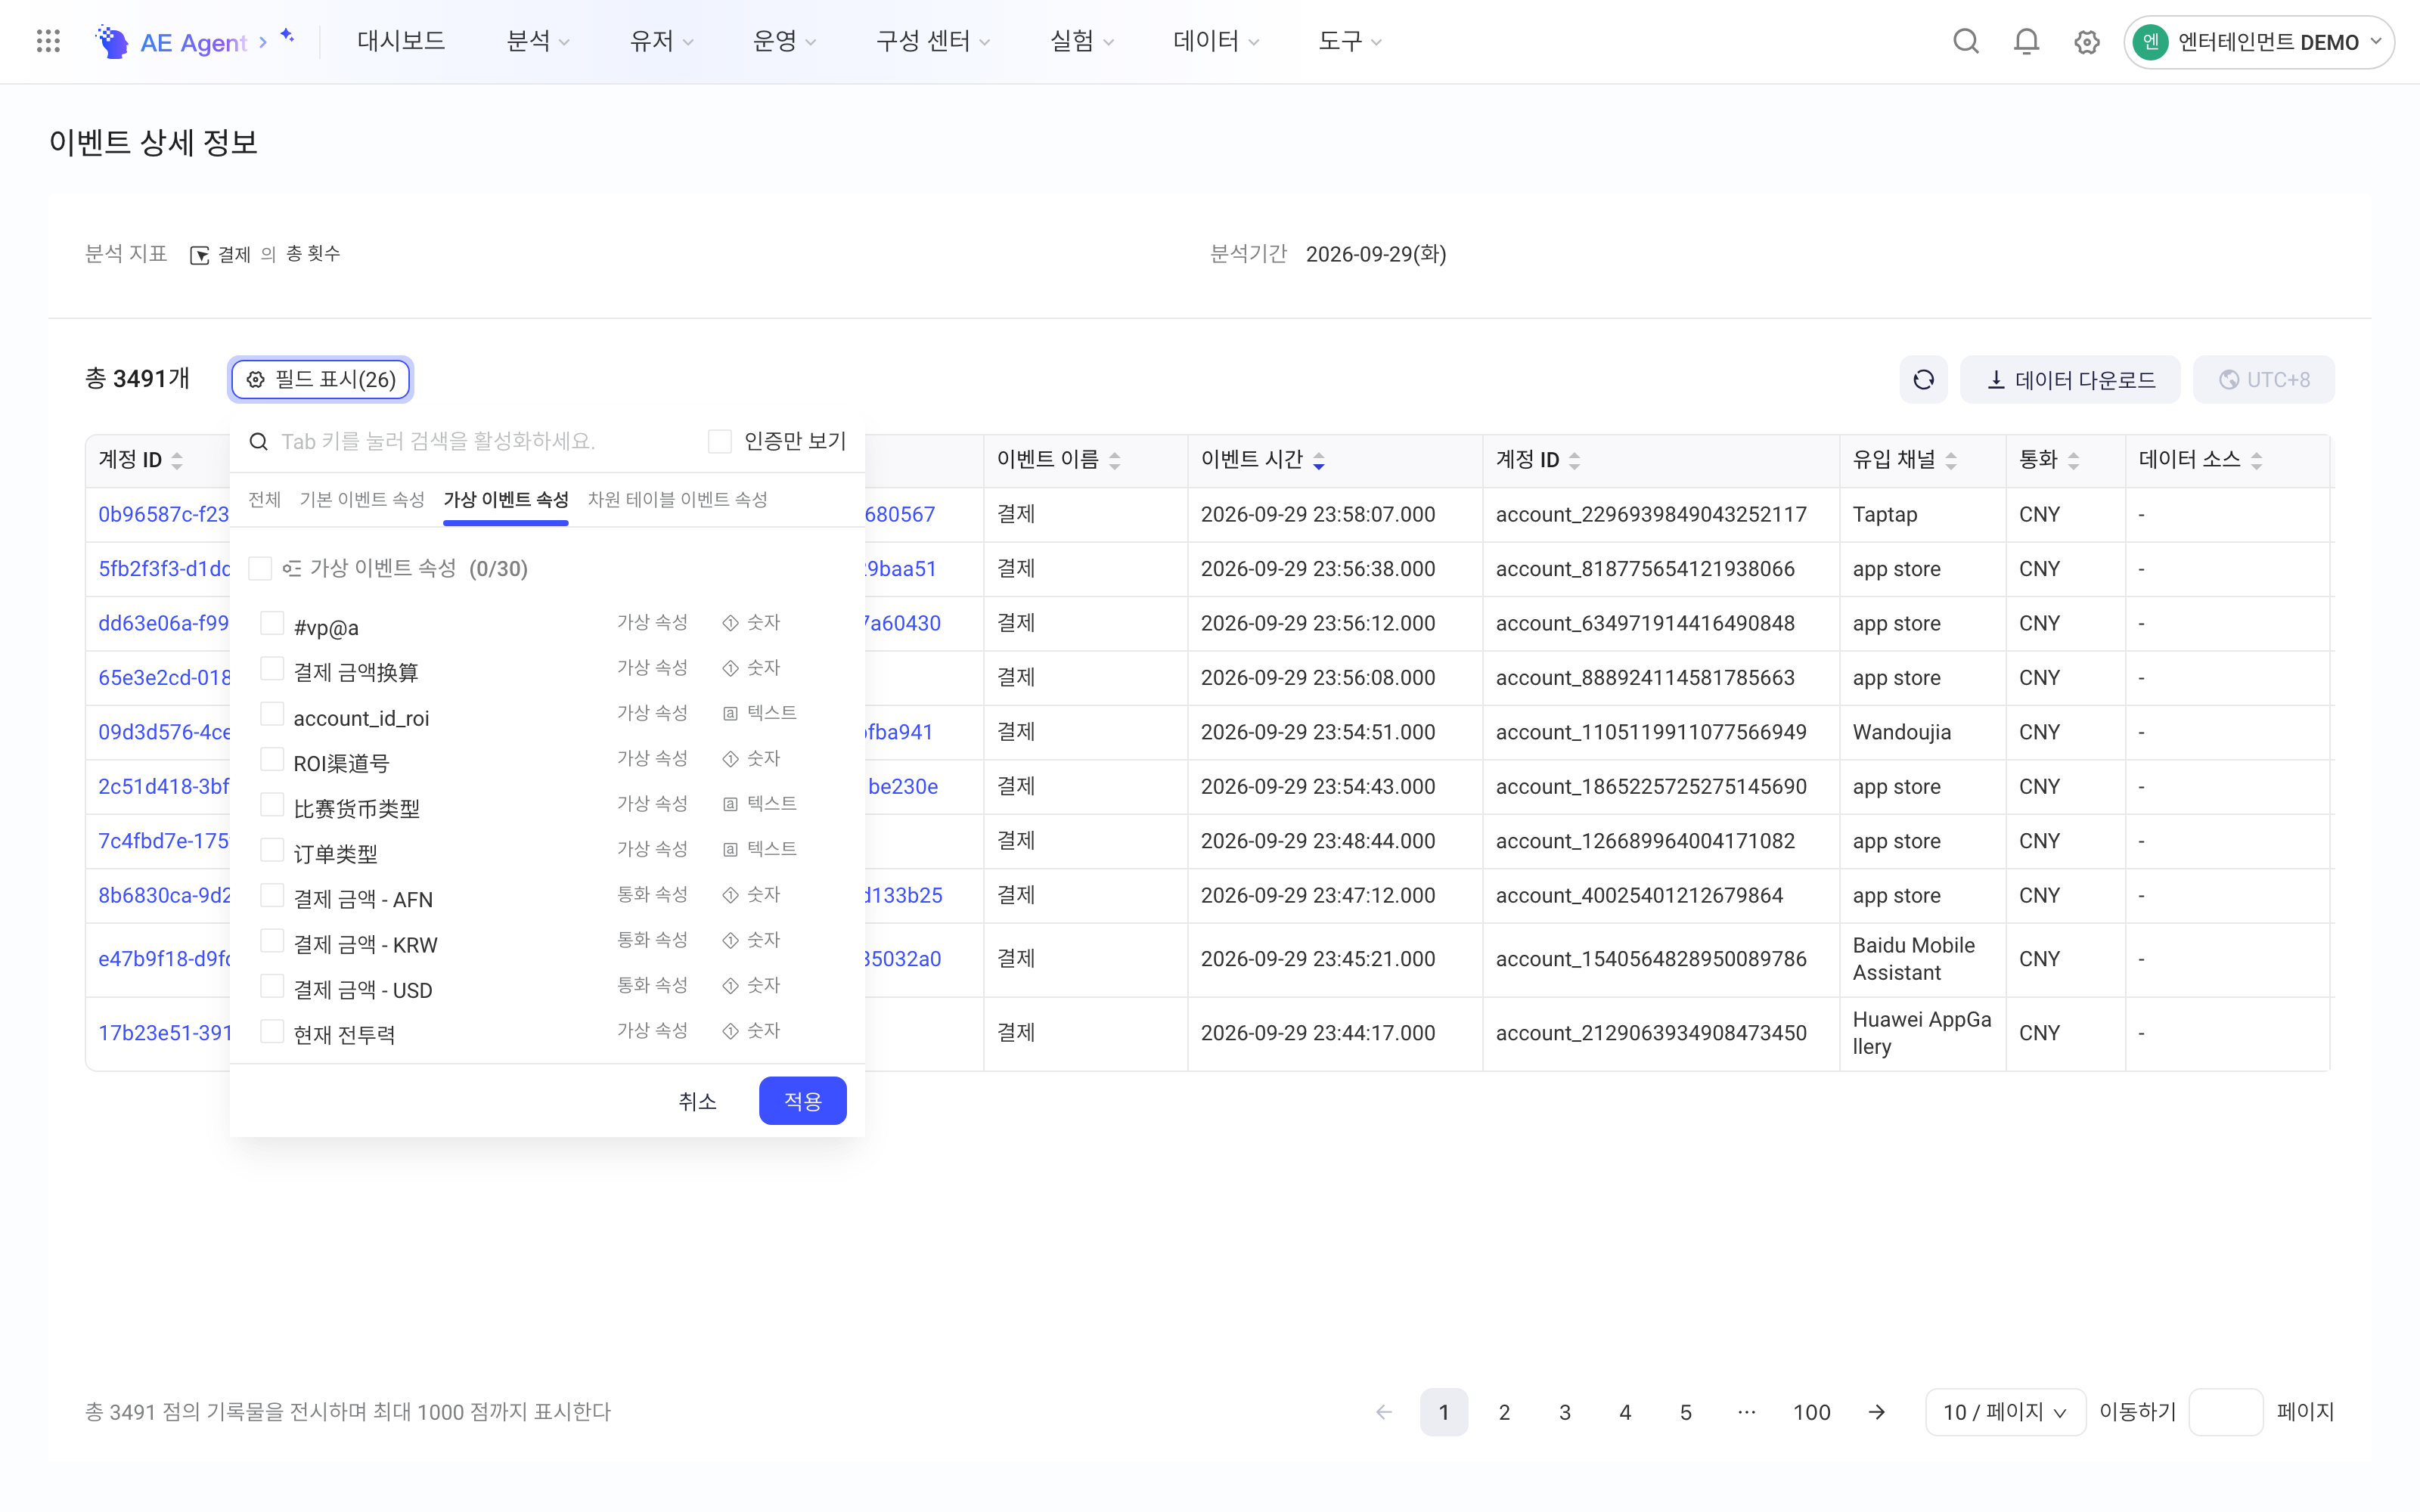Switch to 차원 테이블 이벤트 속성 tab
Screen dimensions: 2420x1512
tap(677, 499)
